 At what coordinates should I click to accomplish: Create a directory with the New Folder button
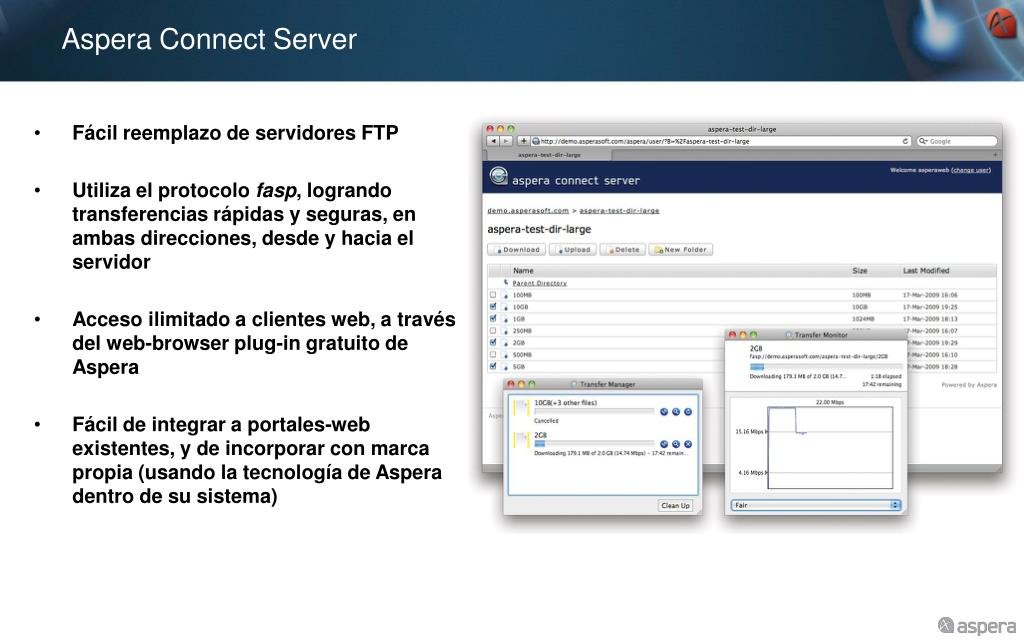680,249
